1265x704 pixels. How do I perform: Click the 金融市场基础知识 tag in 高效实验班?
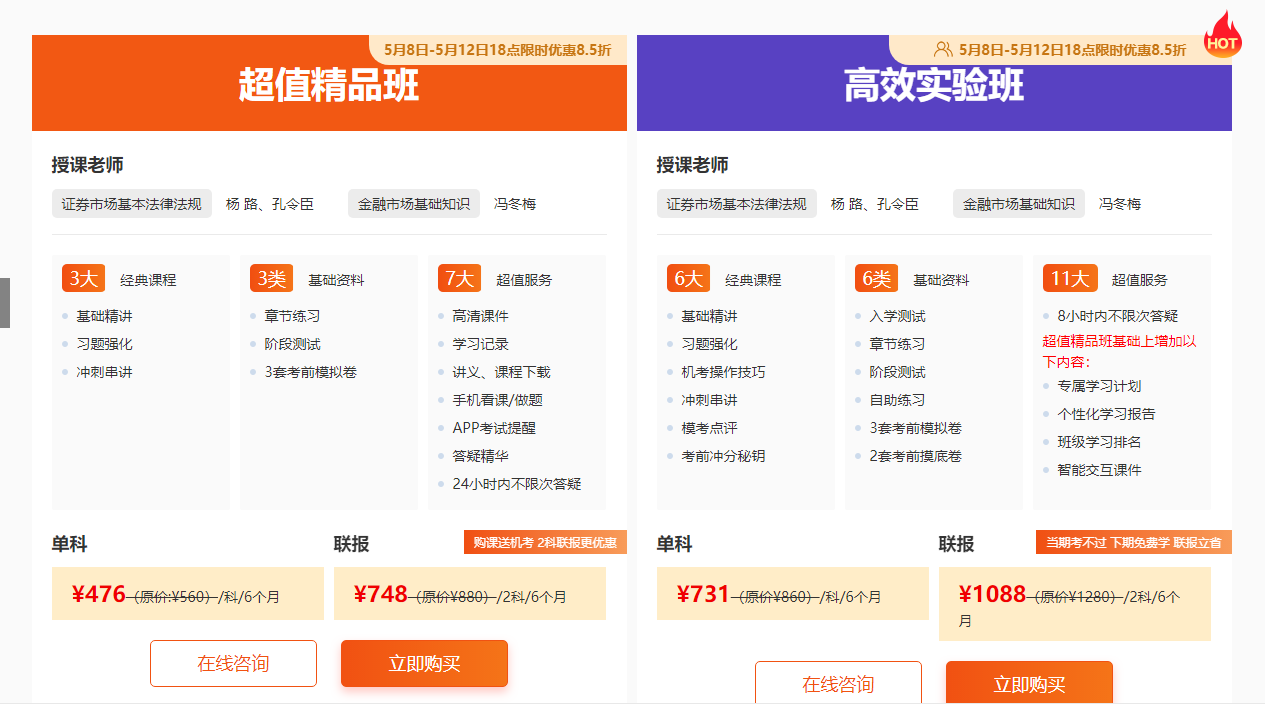tap(1019, 203)
